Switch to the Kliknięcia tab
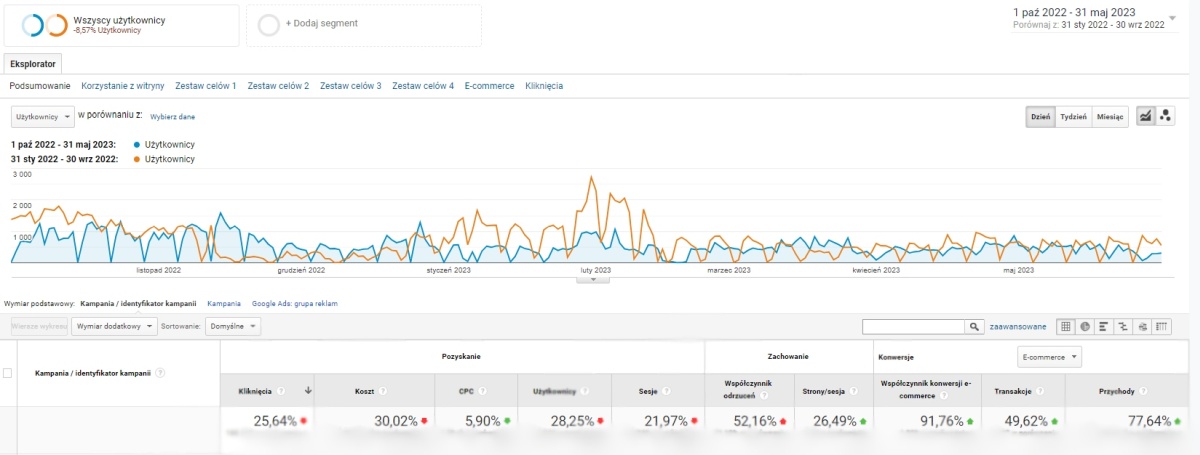The image size is (1200, 455). [543, 86]
